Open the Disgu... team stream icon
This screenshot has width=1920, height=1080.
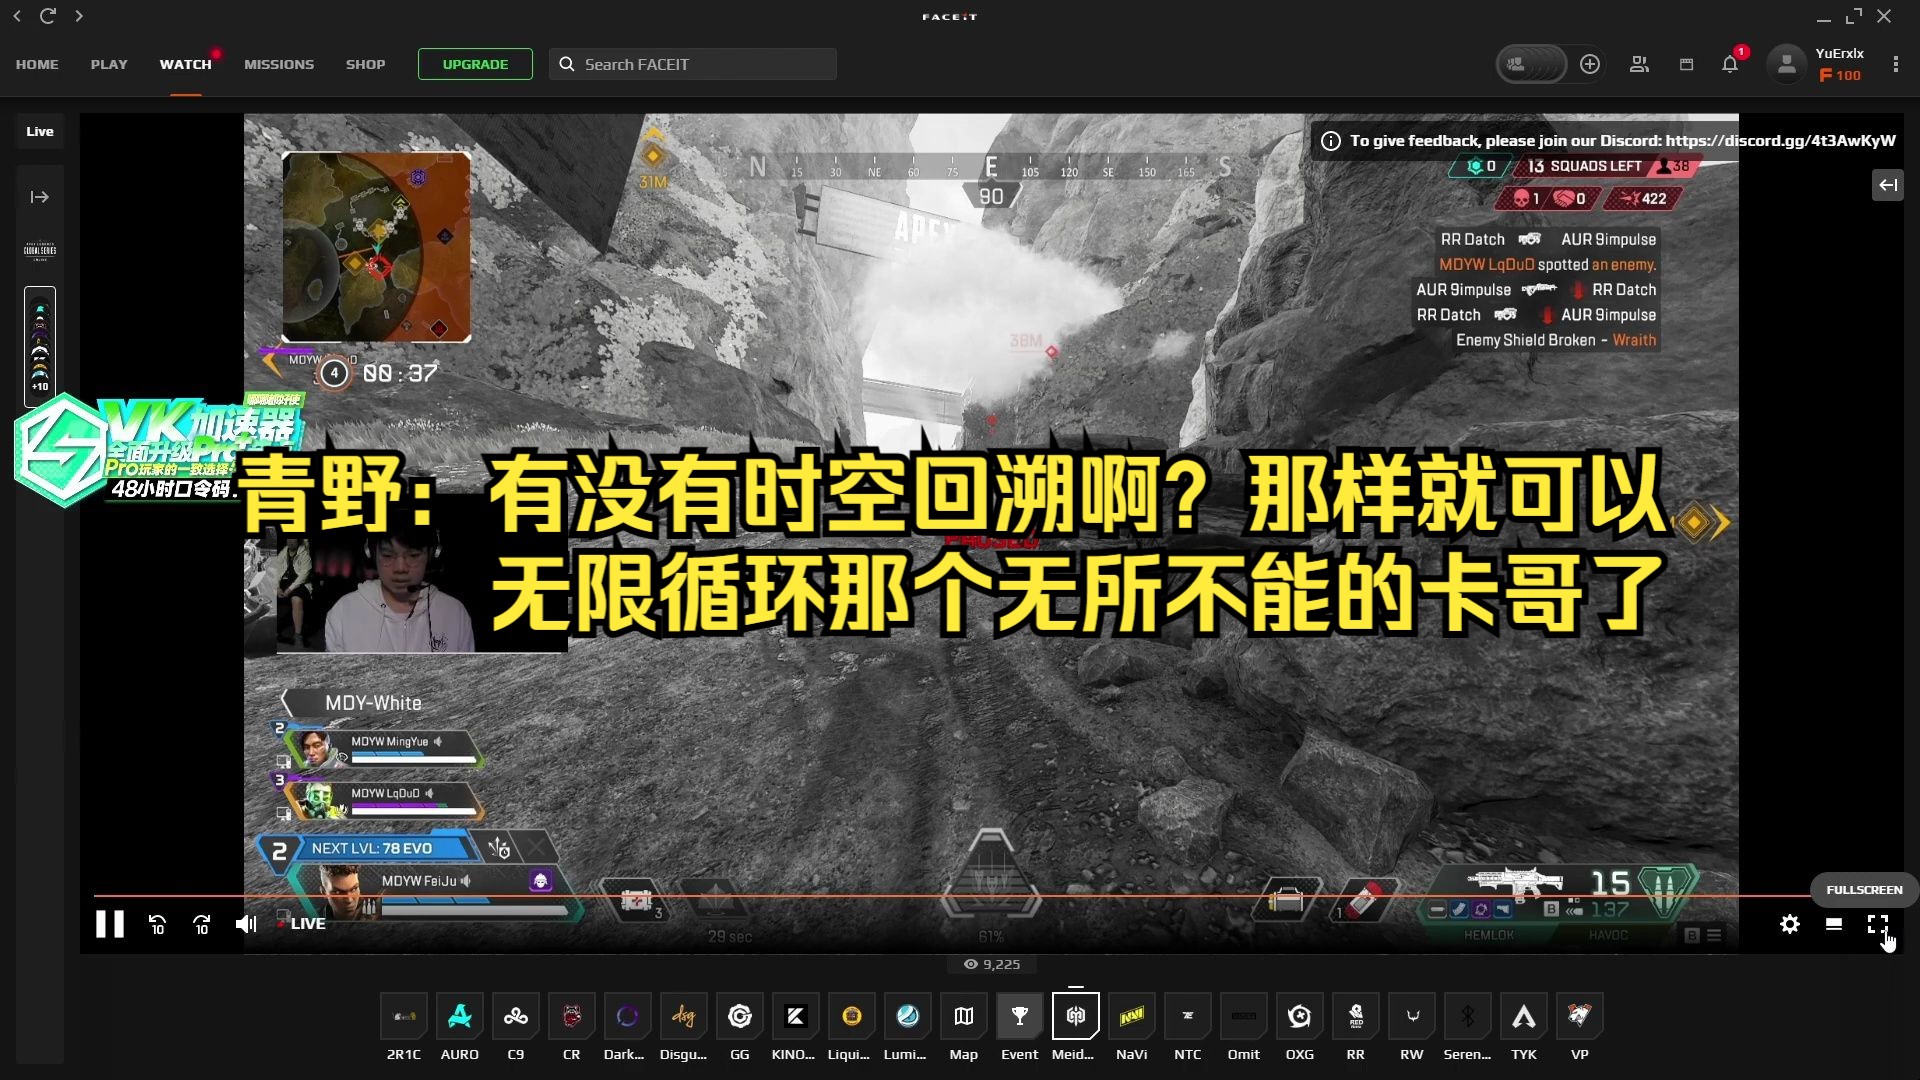(684, 1016)
